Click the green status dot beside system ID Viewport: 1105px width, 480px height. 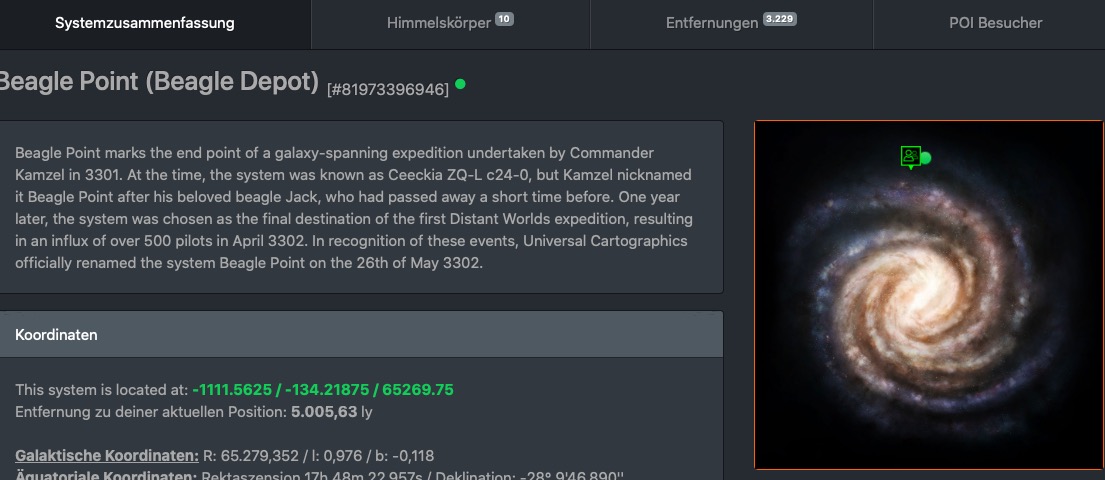click(460, 84)
